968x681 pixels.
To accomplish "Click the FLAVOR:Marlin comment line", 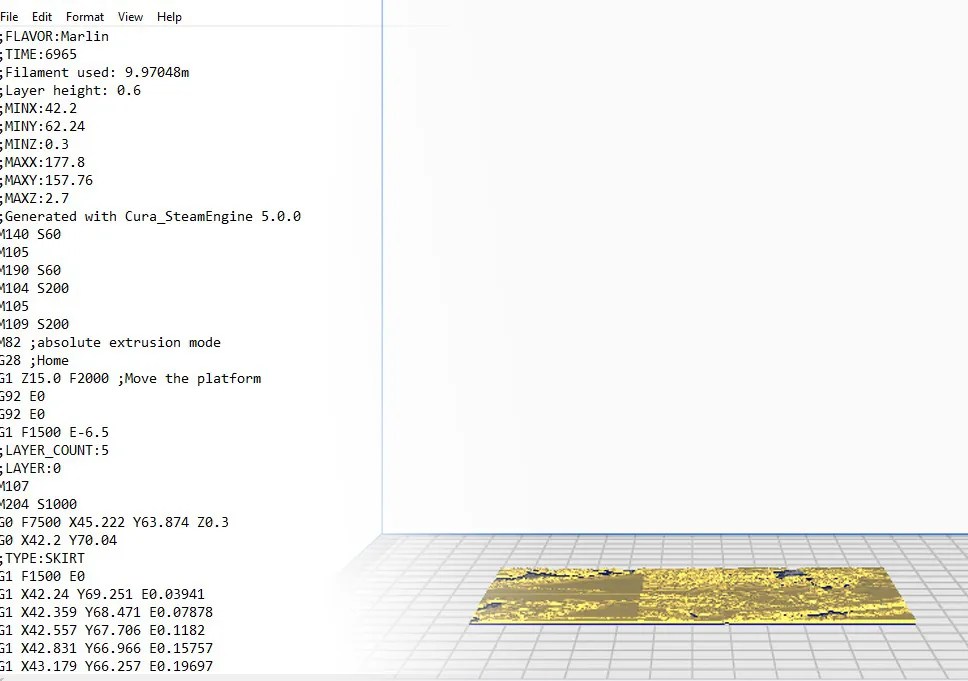I will click(x=55, y=36).
